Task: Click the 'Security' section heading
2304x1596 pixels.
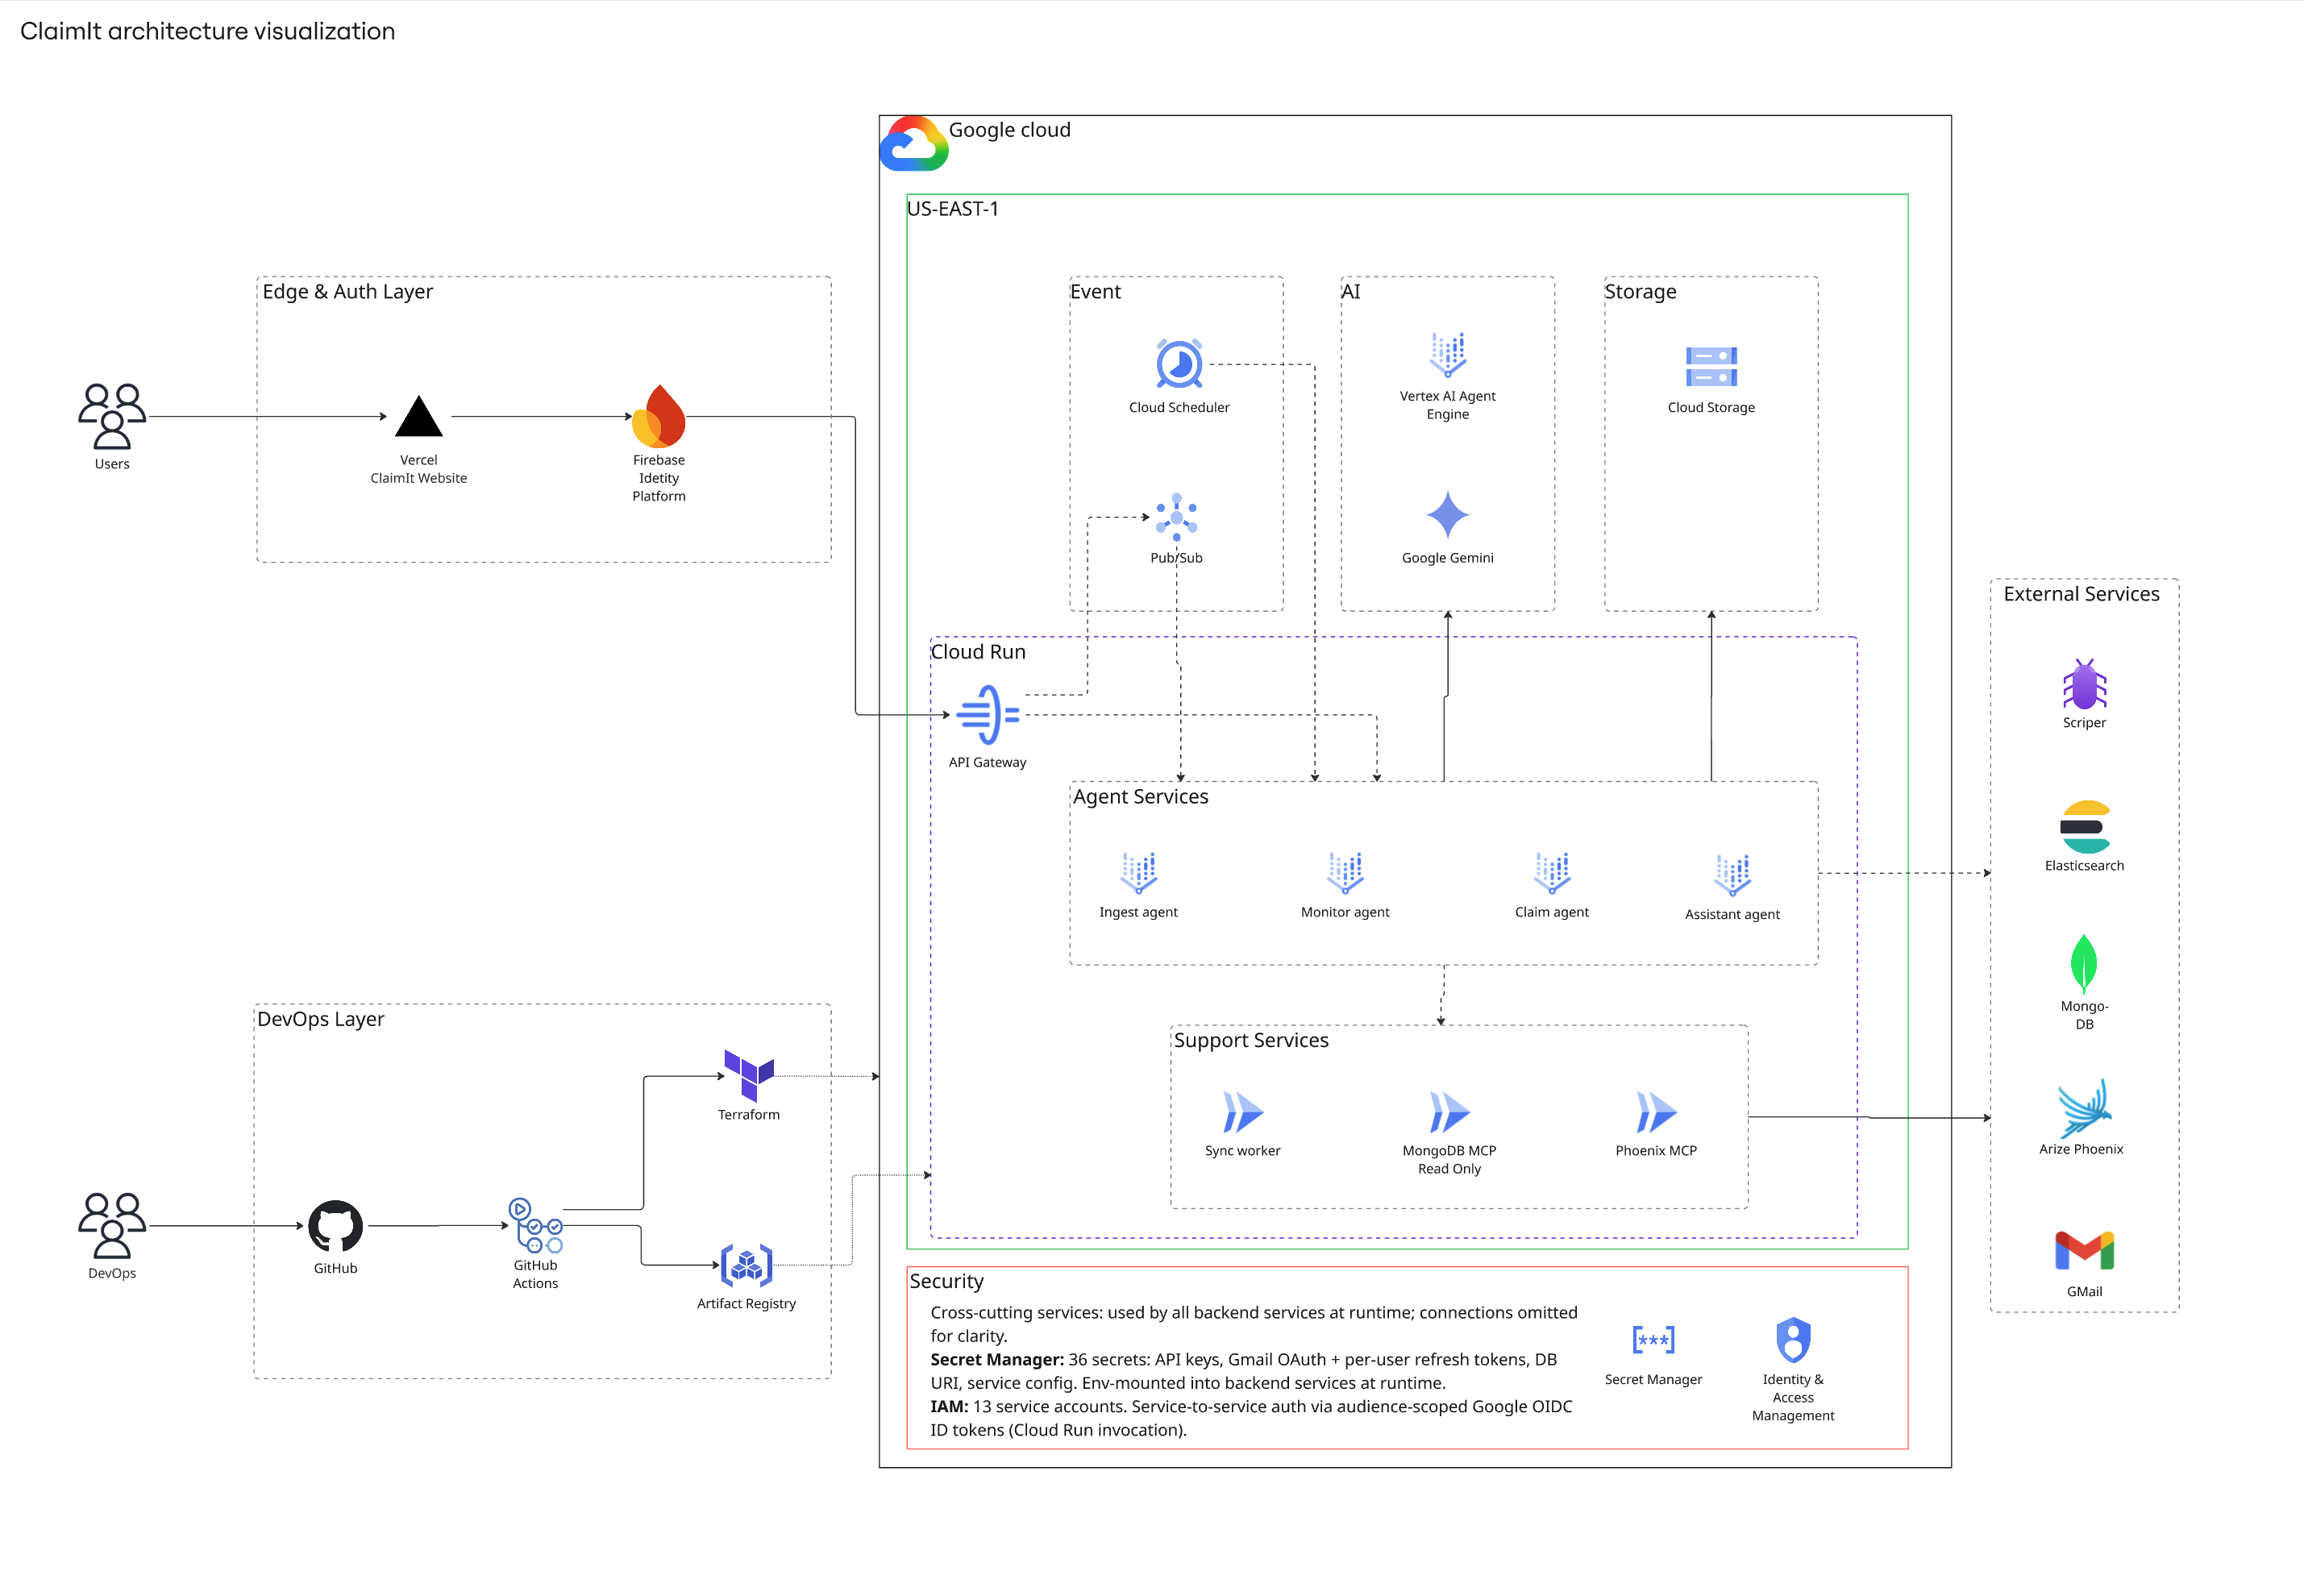Action: tap(946, 1281)
